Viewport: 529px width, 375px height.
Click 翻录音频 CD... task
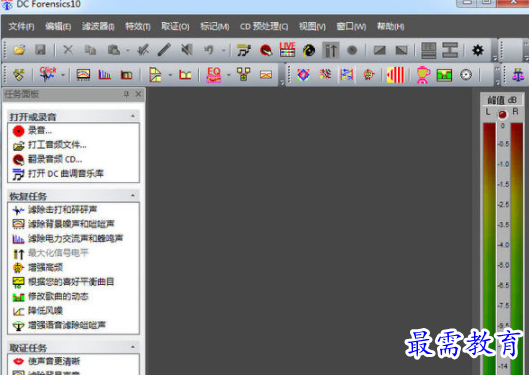pyautogui.click(x=47, y=159)
